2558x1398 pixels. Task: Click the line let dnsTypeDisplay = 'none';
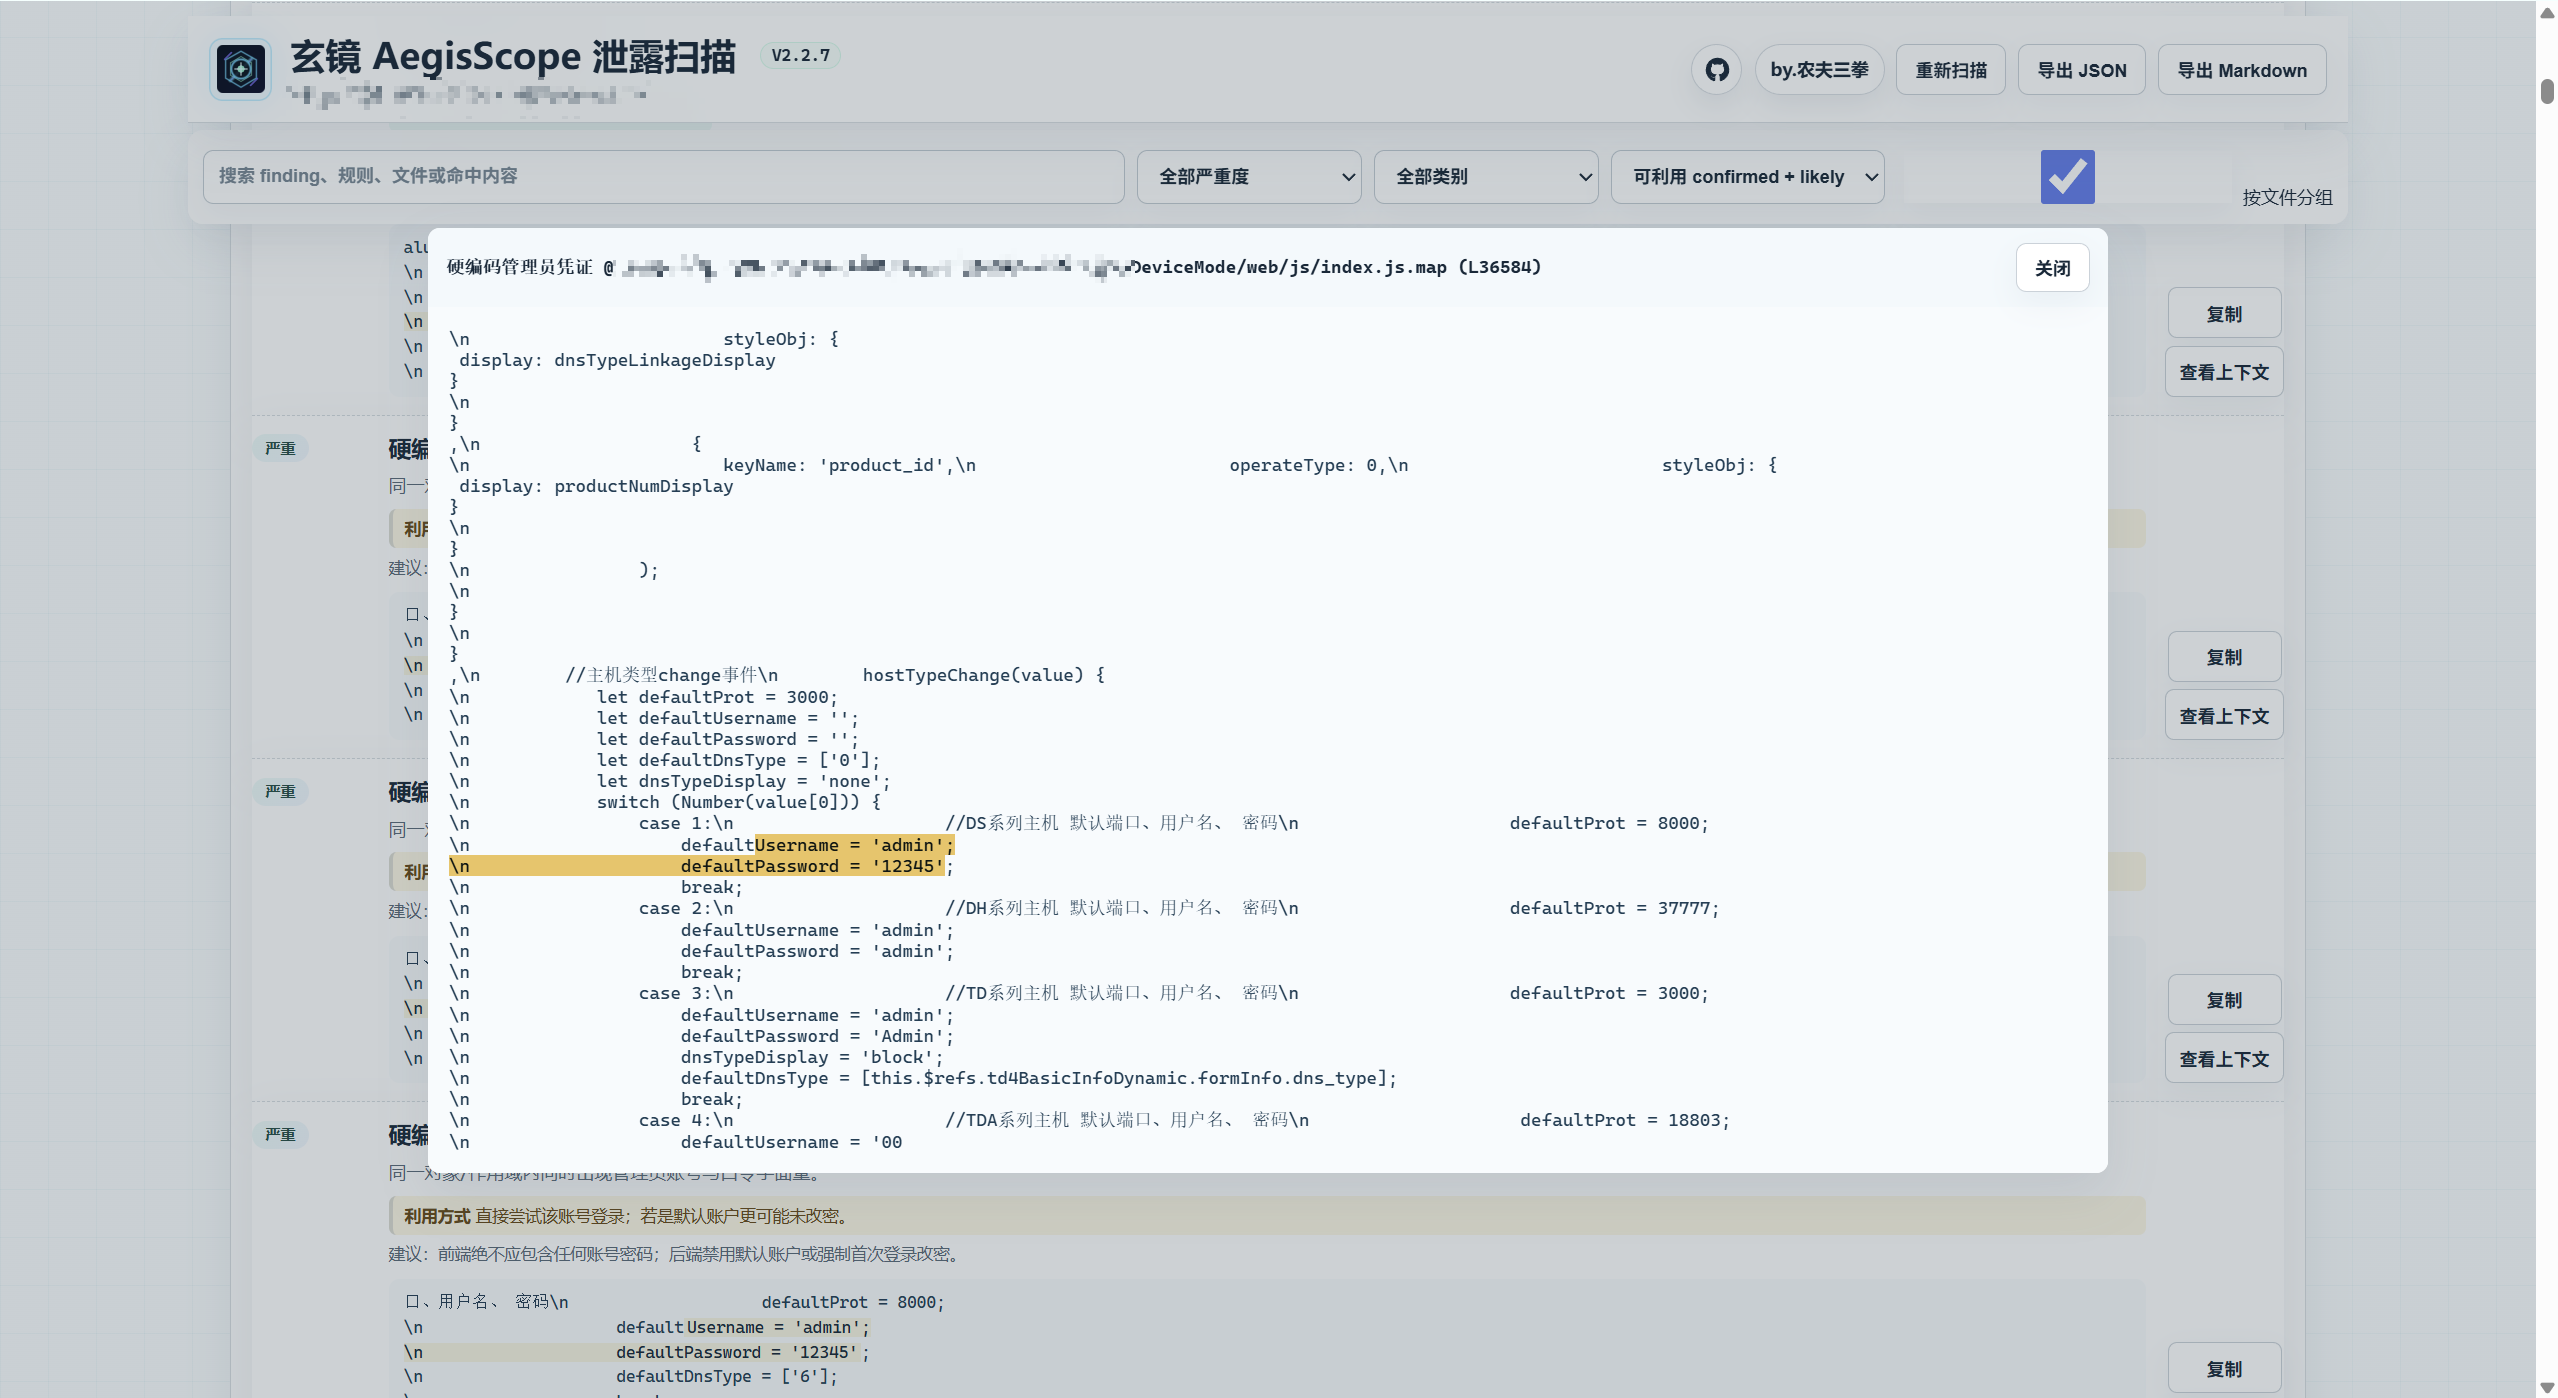743,781
